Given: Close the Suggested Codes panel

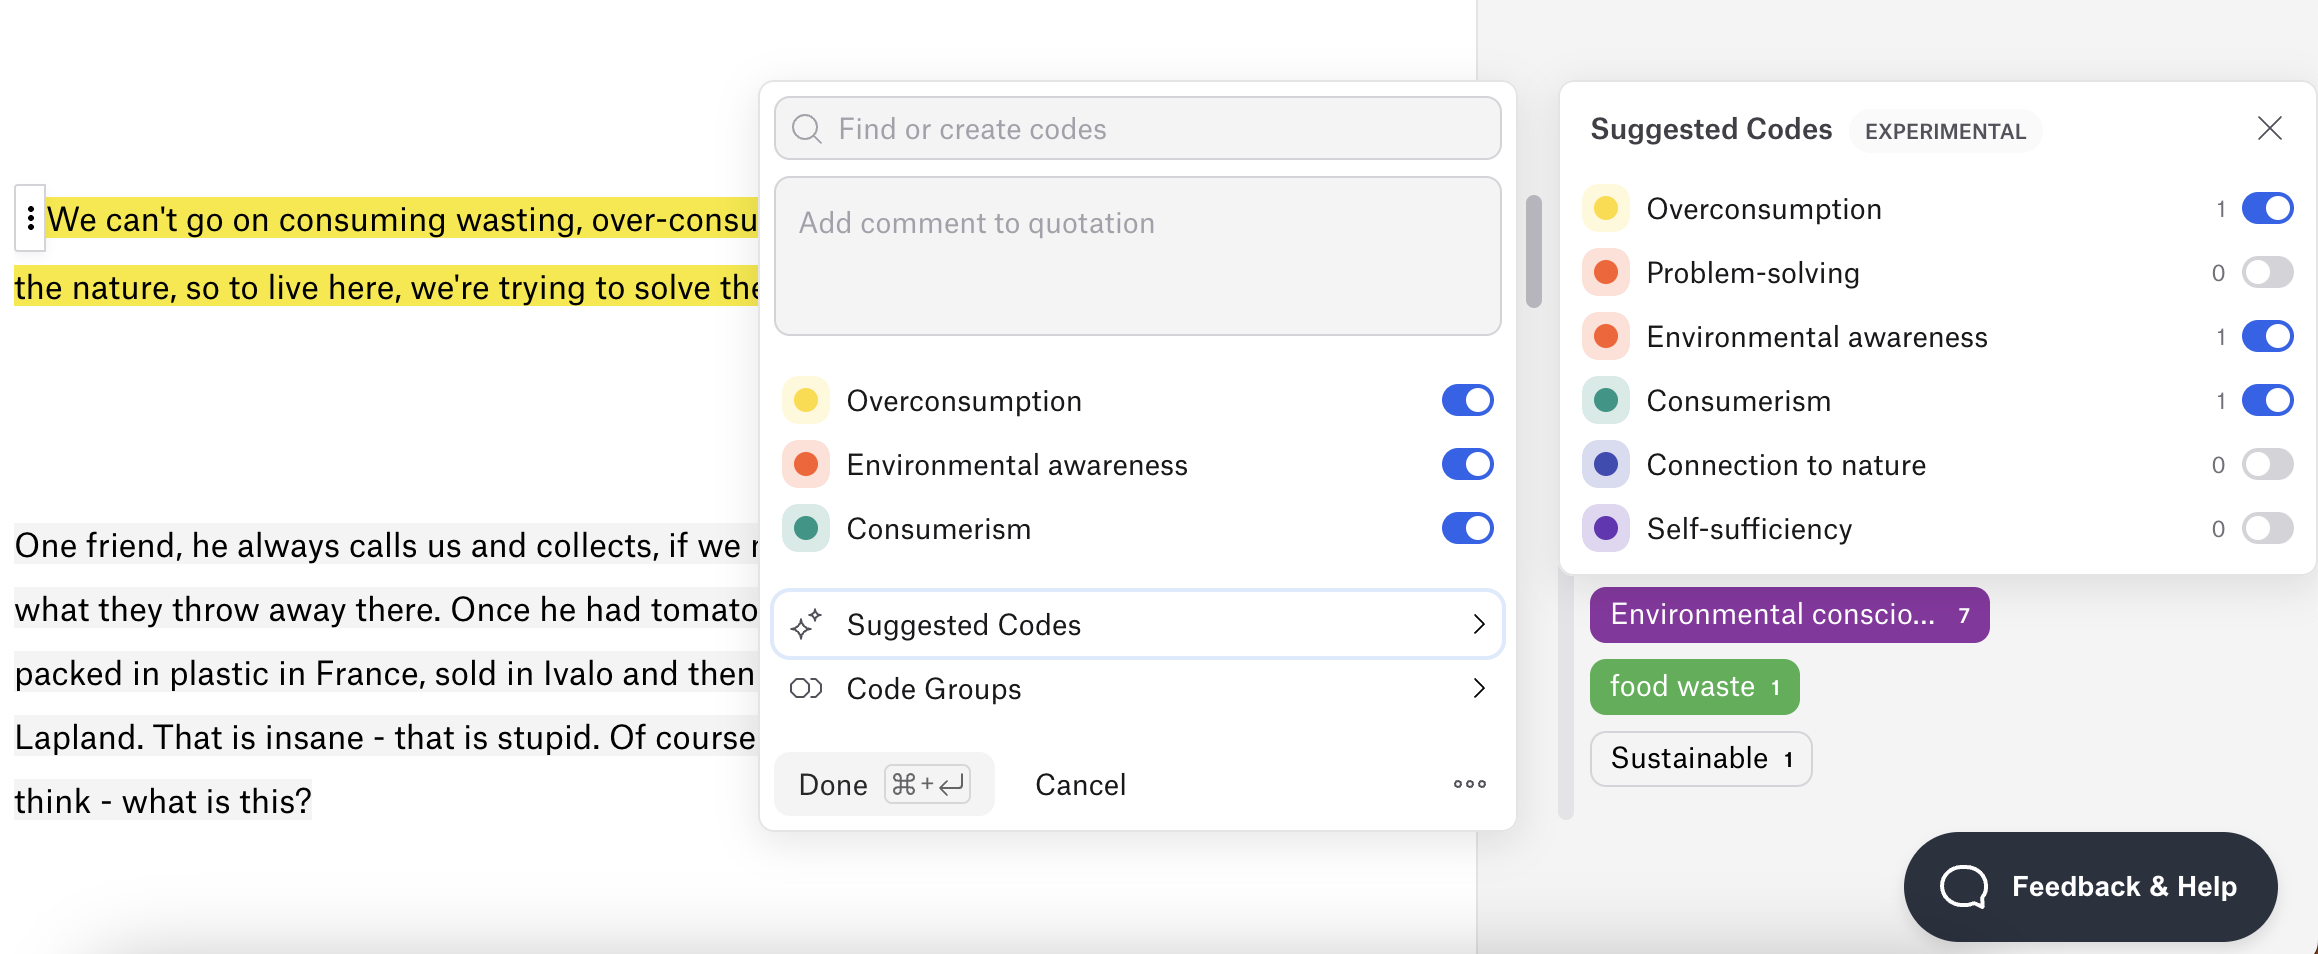Looking at the screenshot, I should tap(2269, 128).
